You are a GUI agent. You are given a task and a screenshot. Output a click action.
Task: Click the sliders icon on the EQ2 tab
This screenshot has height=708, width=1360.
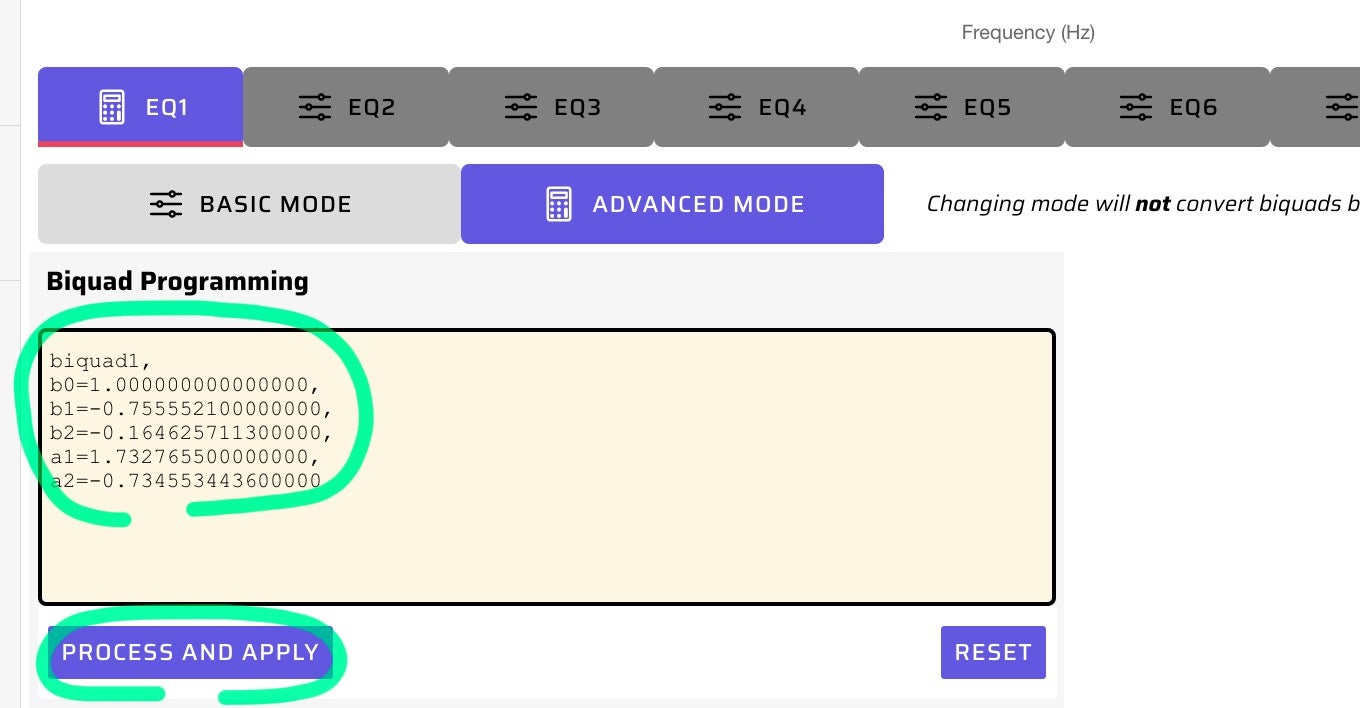coord(315,107)
